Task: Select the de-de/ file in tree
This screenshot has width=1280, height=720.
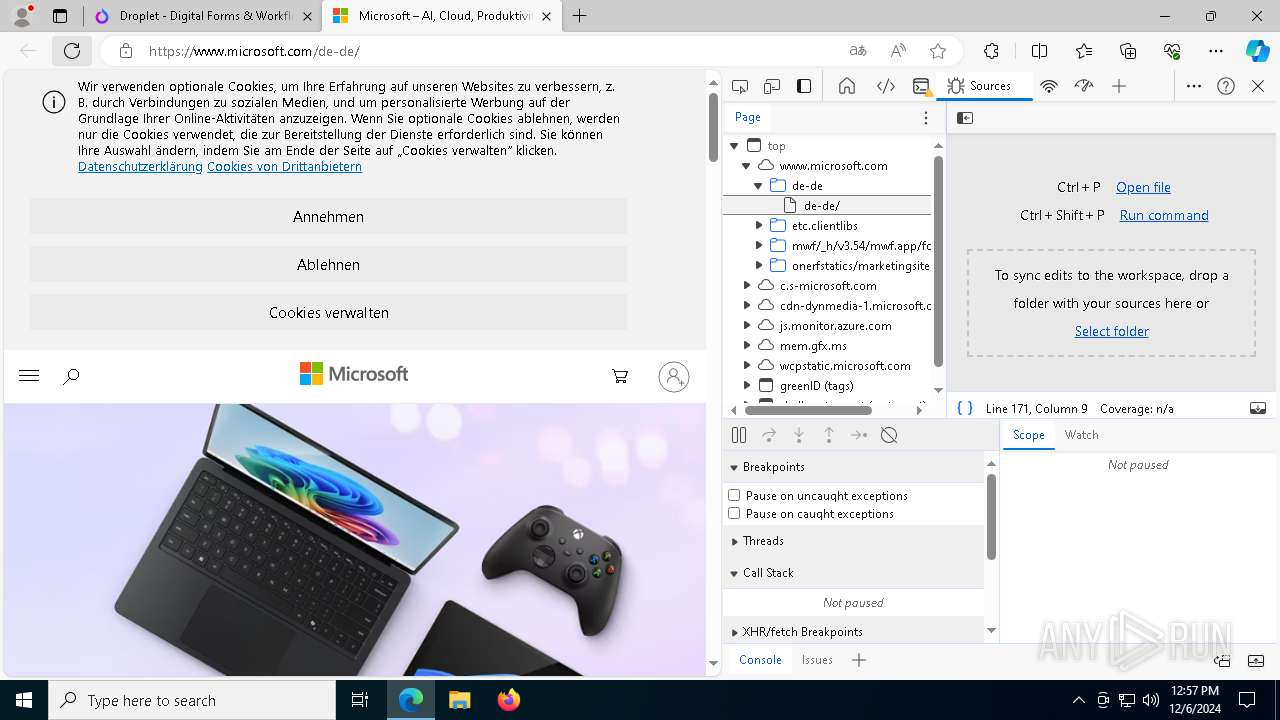Action: pos(827,206)
